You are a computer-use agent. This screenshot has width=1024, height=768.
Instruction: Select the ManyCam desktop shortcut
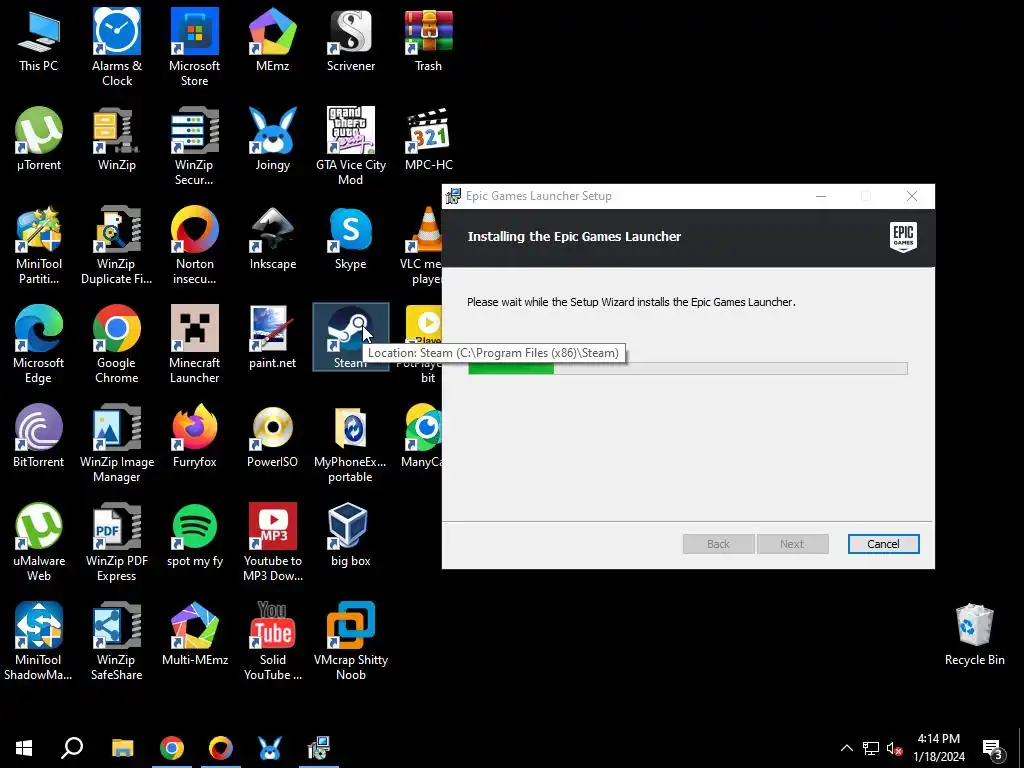point(422,436)
